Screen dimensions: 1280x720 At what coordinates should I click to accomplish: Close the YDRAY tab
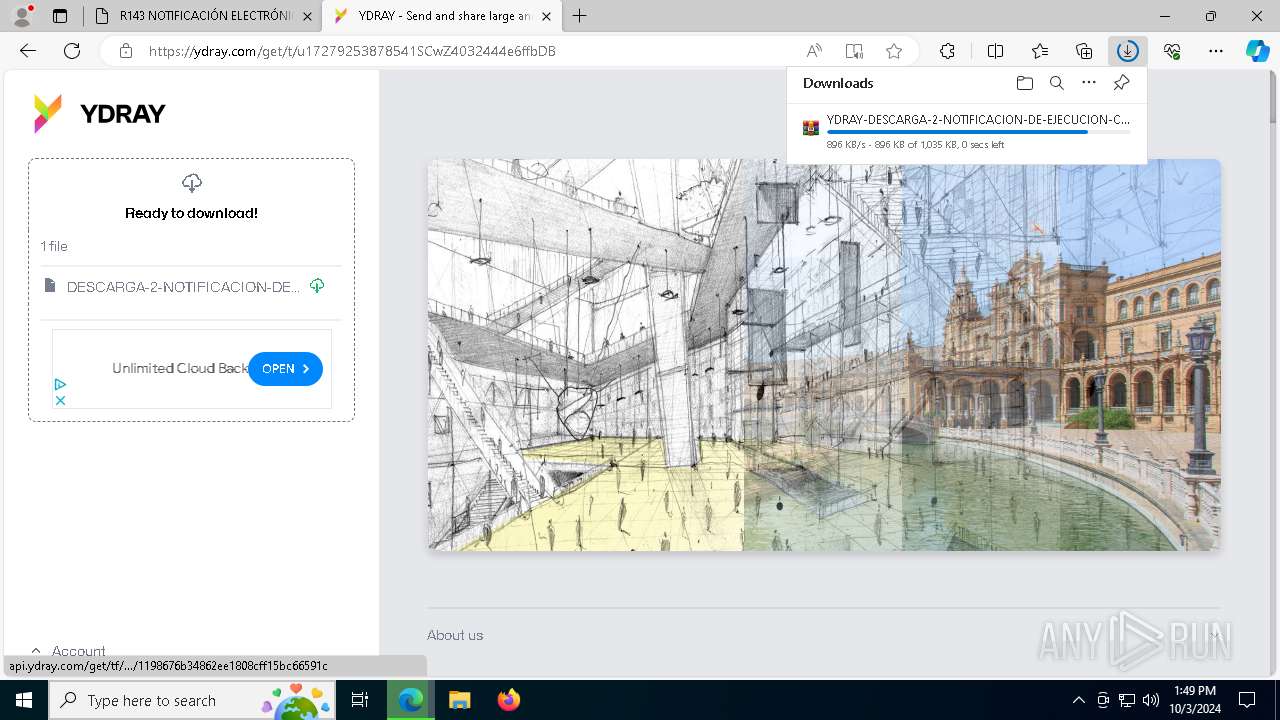coord(546,16)
